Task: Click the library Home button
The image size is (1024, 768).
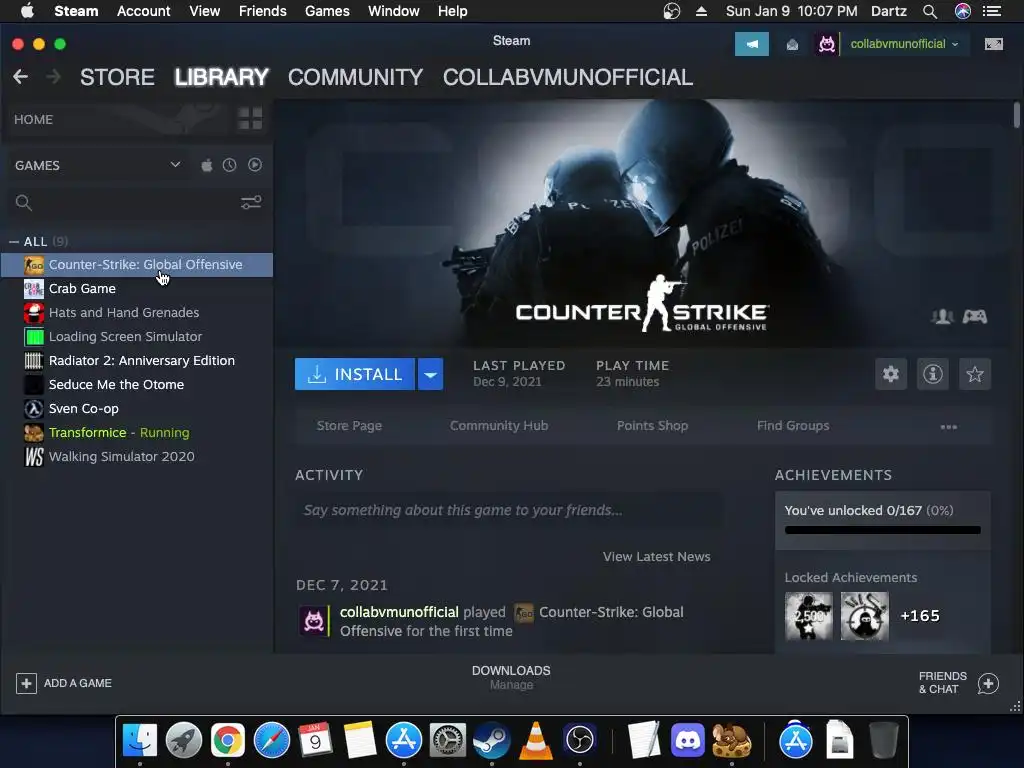Action: 33,120
